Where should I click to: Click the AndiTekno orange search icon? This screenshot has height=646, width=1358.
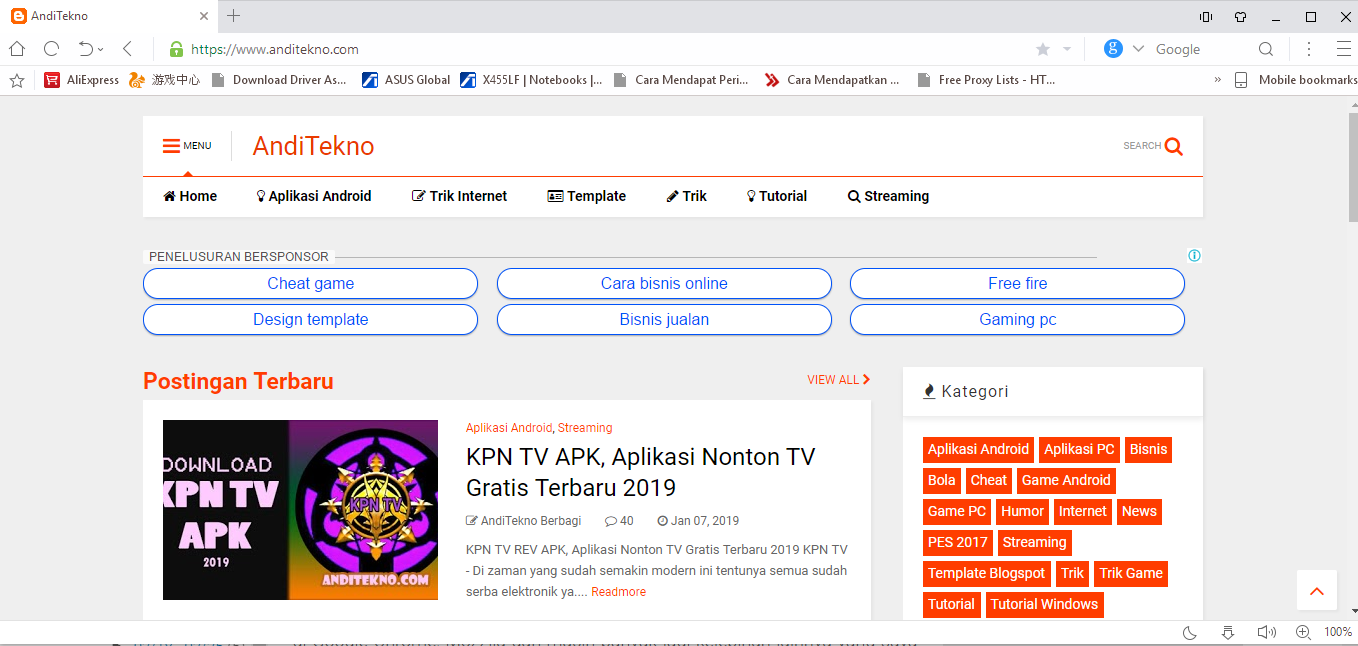(x=1174, y=146)
